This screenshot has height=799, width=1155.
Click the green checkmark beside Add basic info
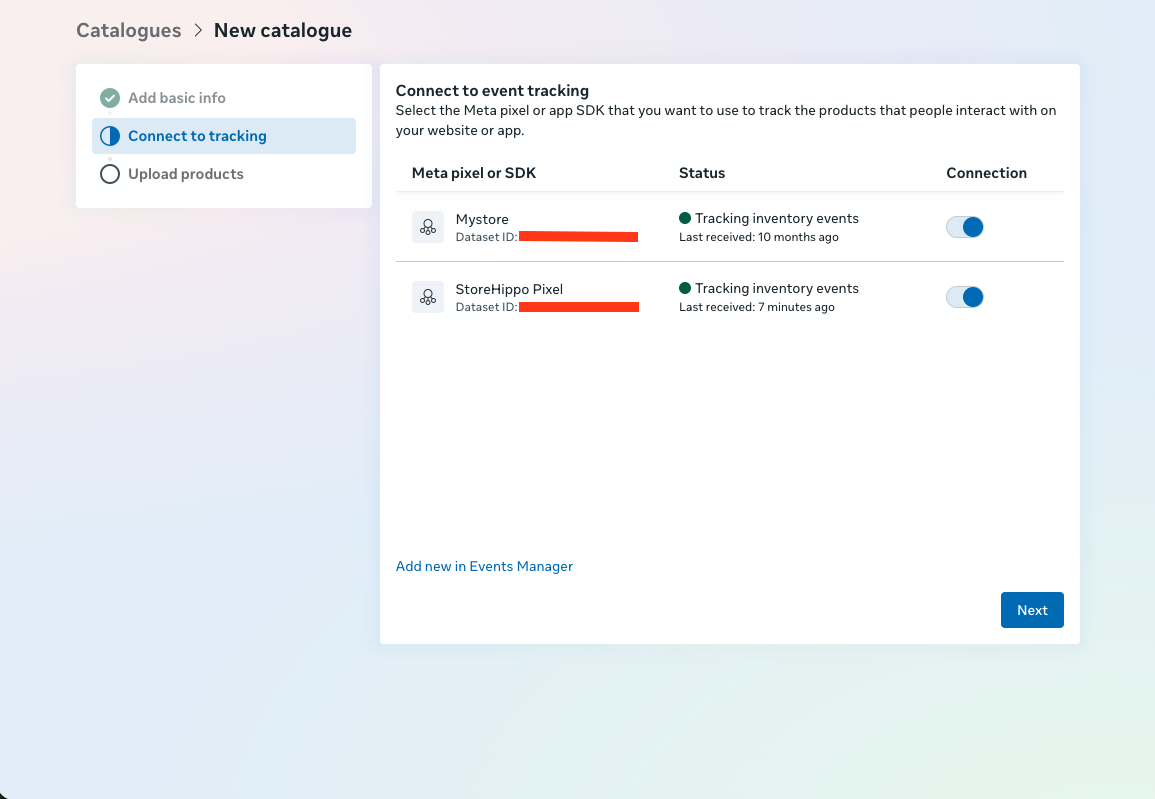point(110,98)
